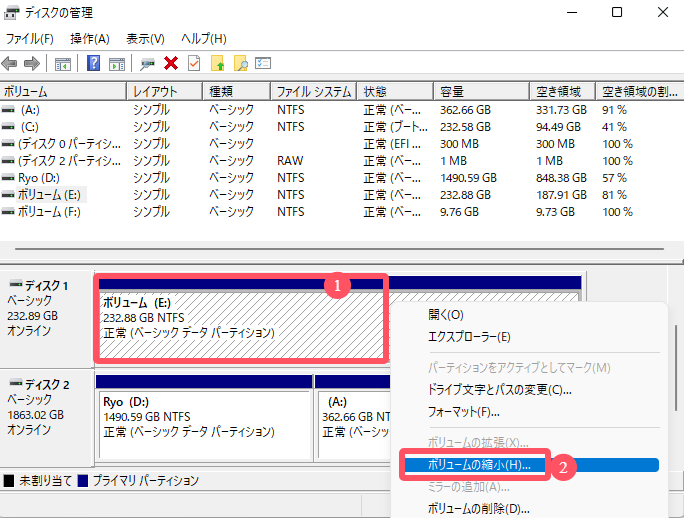684x518 pixels.
Task: Click the show/hide console tree icon
Action: pyautogui.click(x=63, y=64)
